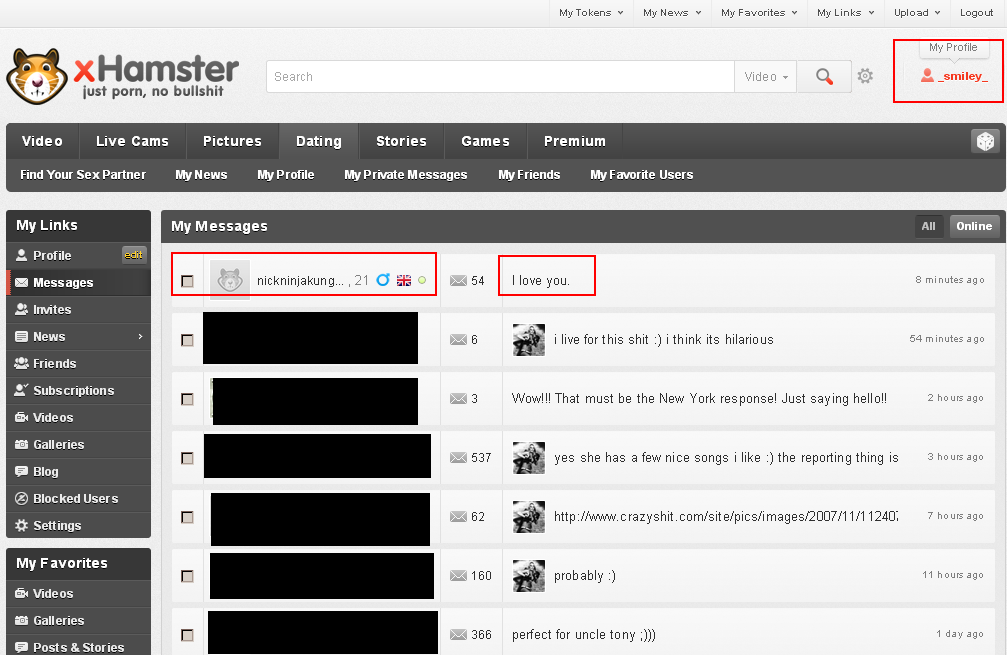Click avatar next to 'probably :)' message
Viewport: 1007px width, 655px height.
[529, 575]
